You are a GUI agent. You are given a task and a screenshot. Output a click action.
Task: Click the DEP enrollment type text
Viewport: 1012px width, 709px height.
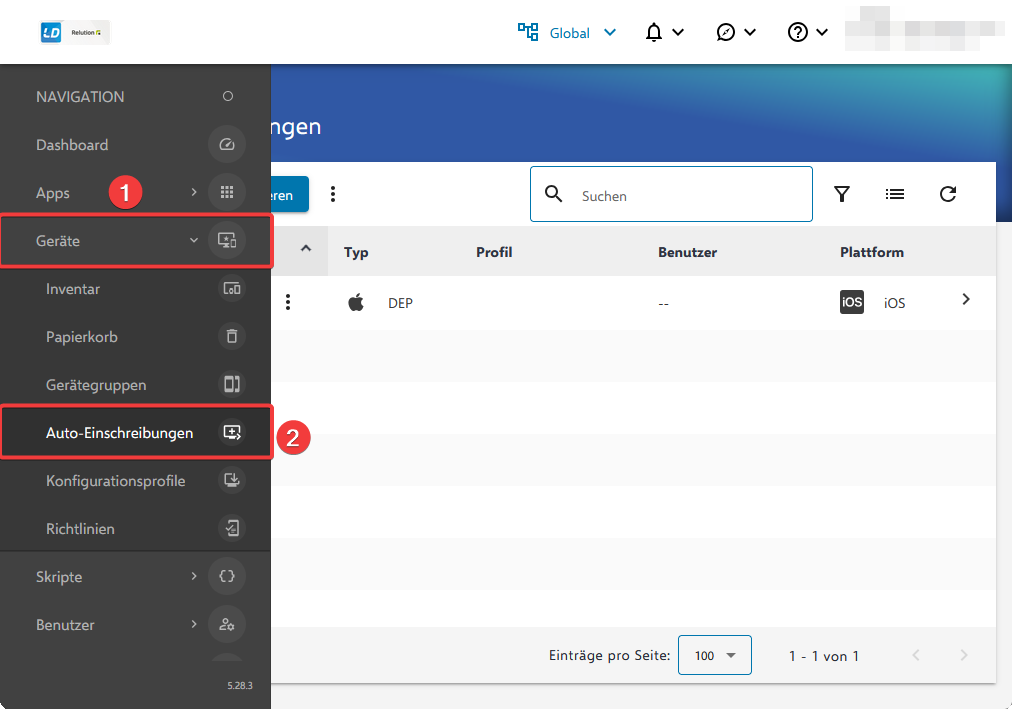click(400, 303)
